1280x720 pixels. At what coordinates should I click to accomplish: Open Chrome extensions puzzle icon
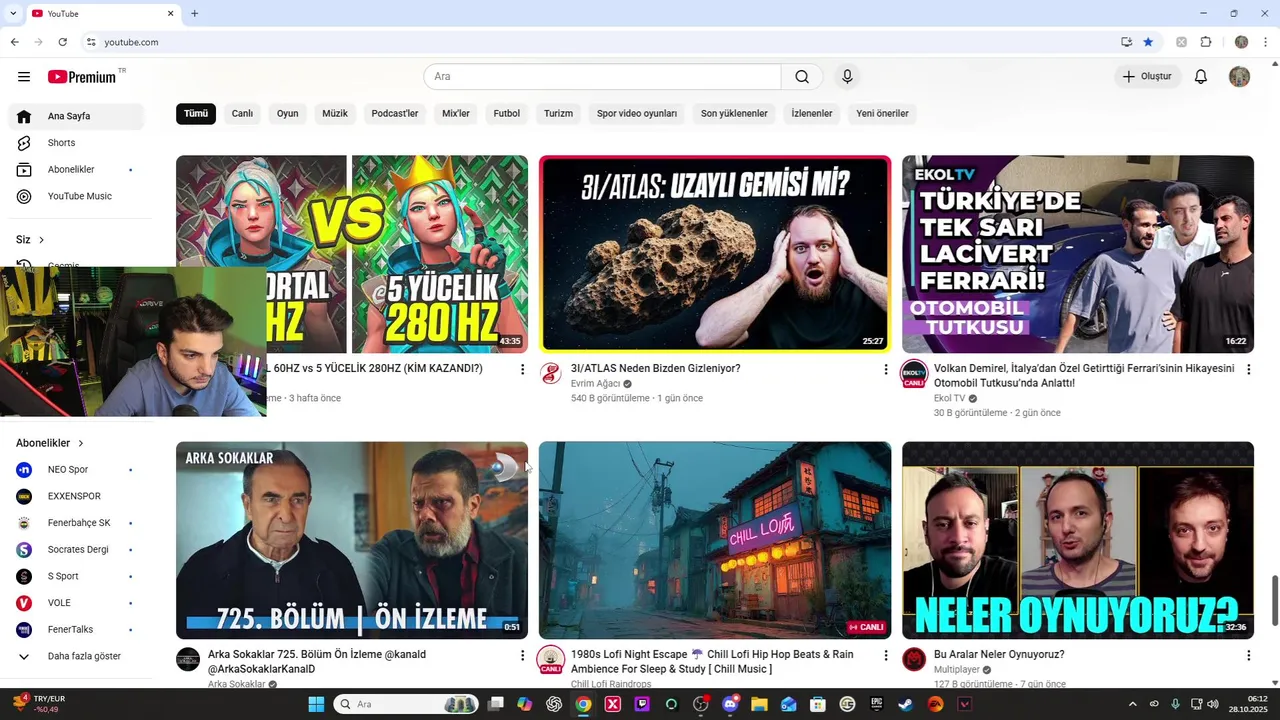coord(1206,42)
